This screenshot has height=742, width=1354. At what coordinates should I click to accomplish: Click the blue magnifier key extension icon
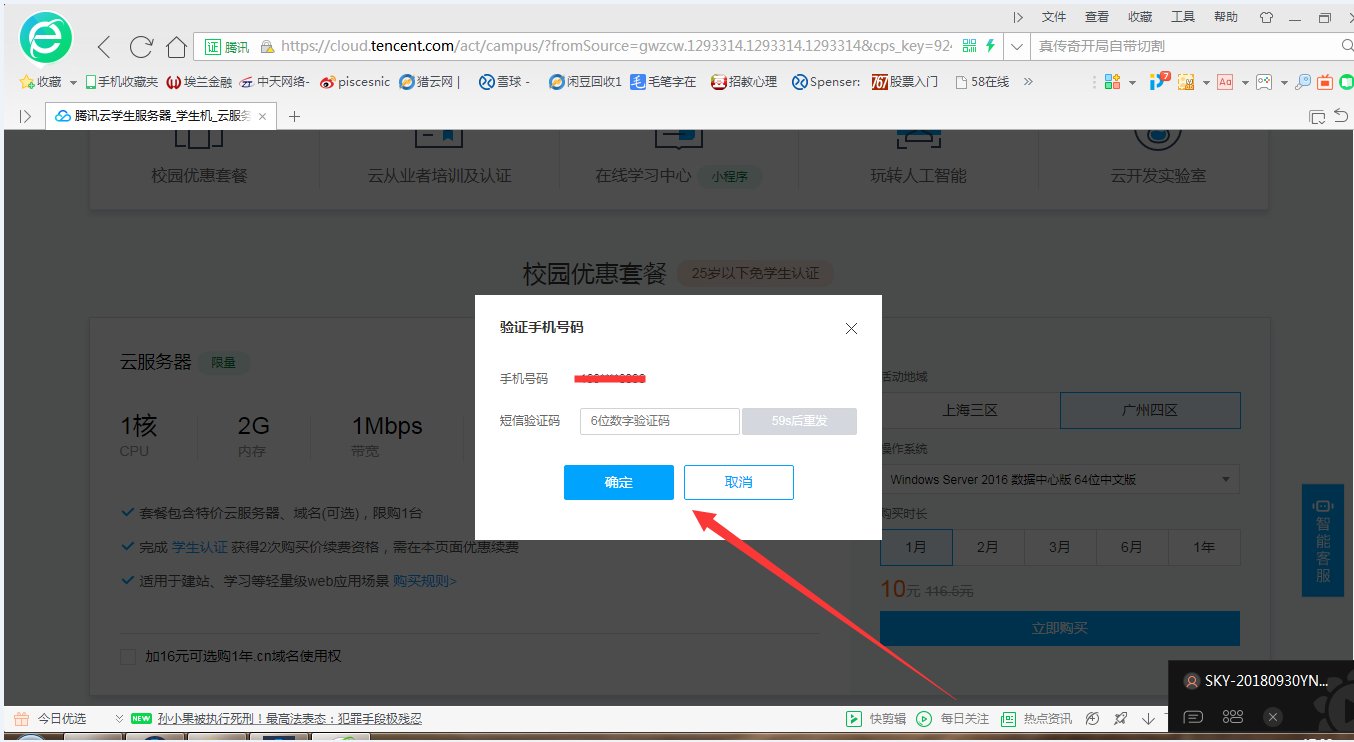pos(1303,82)
